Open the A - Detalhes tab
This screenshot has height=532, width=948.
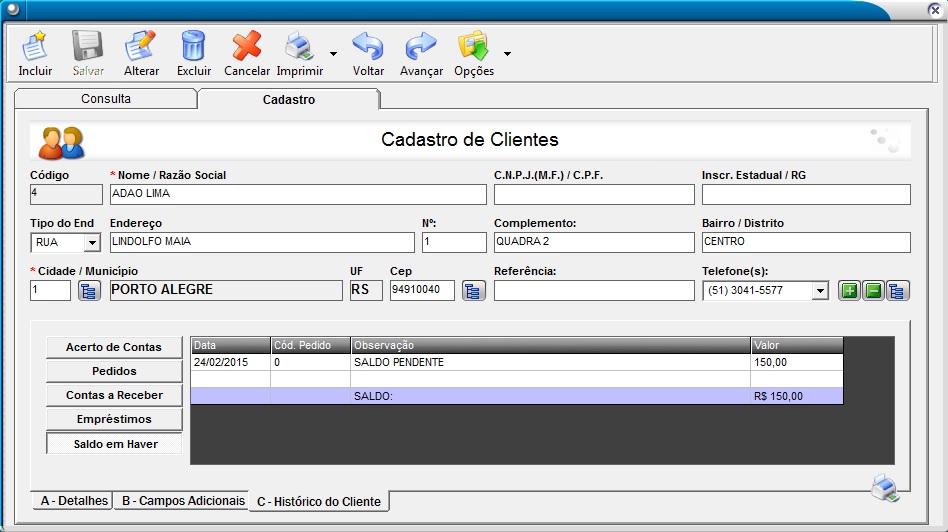click(x=74, y=501)
